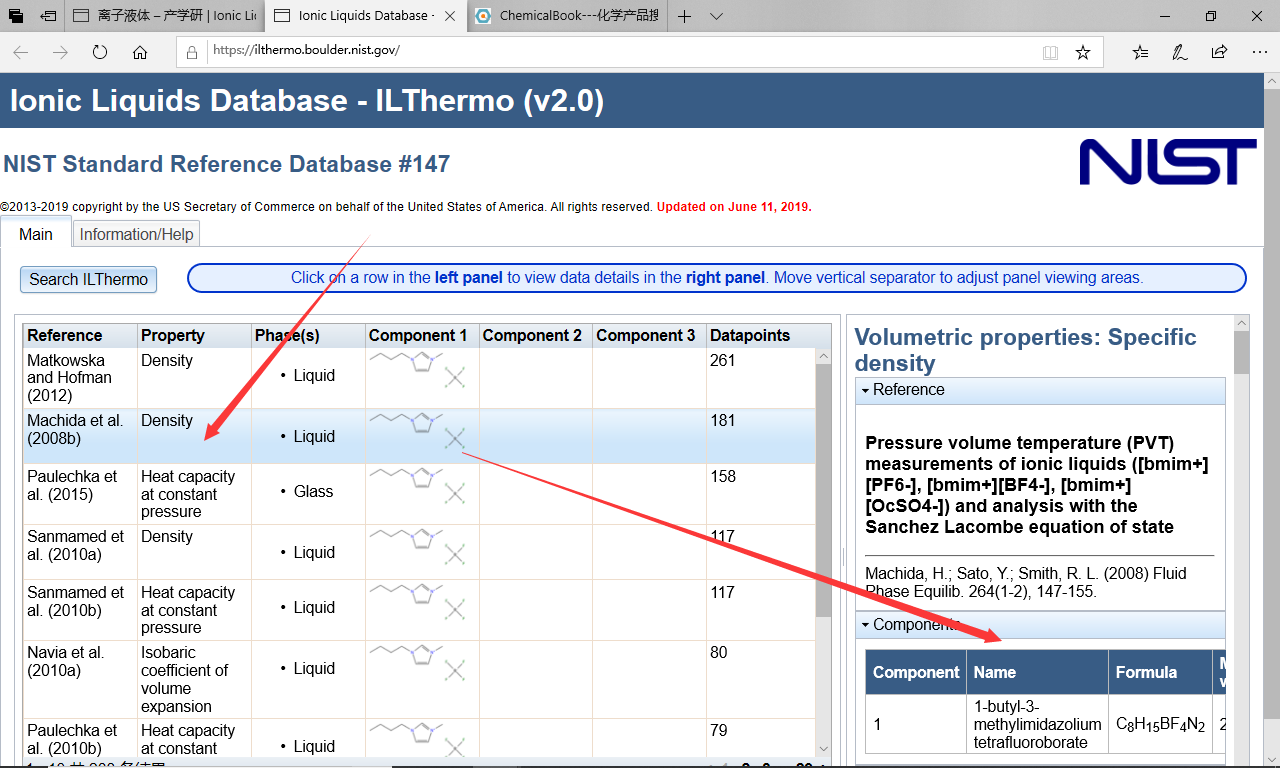The height and width of the screenshot is (768, 1280).
Task: Select the Navia et al. (2010a) row
Action: (x=420, y=679)
